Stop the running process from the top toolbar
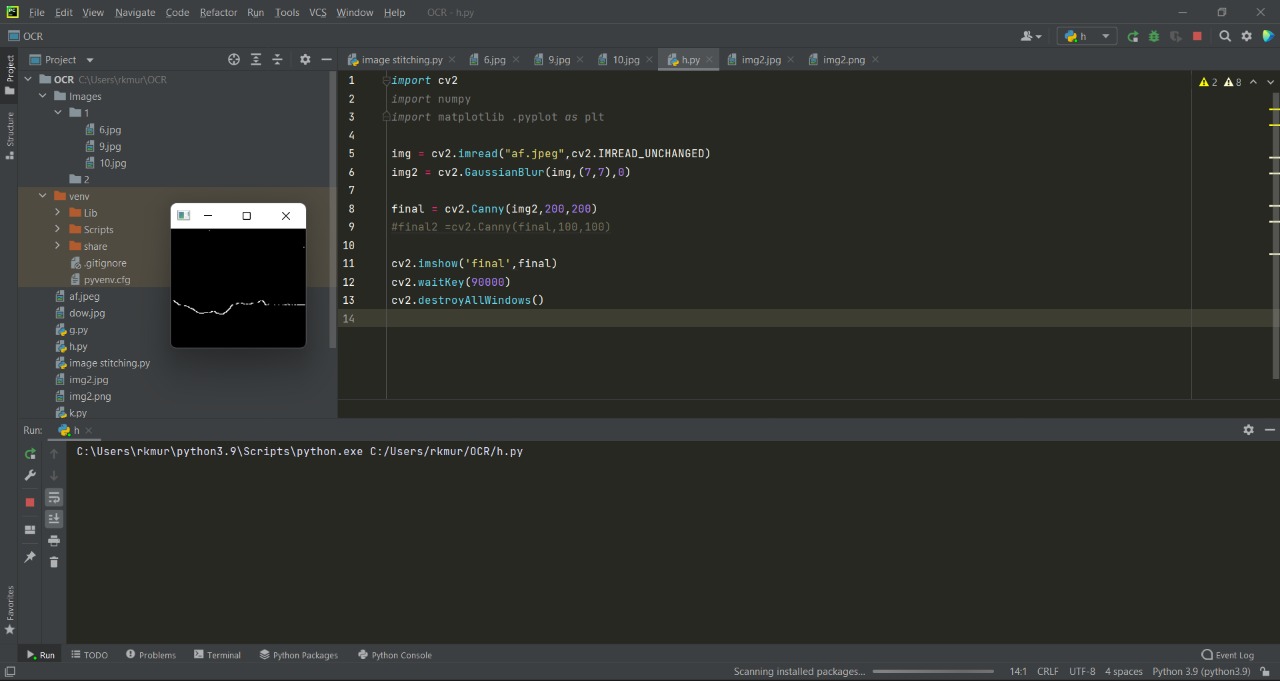 click(x=1197, y=37)
